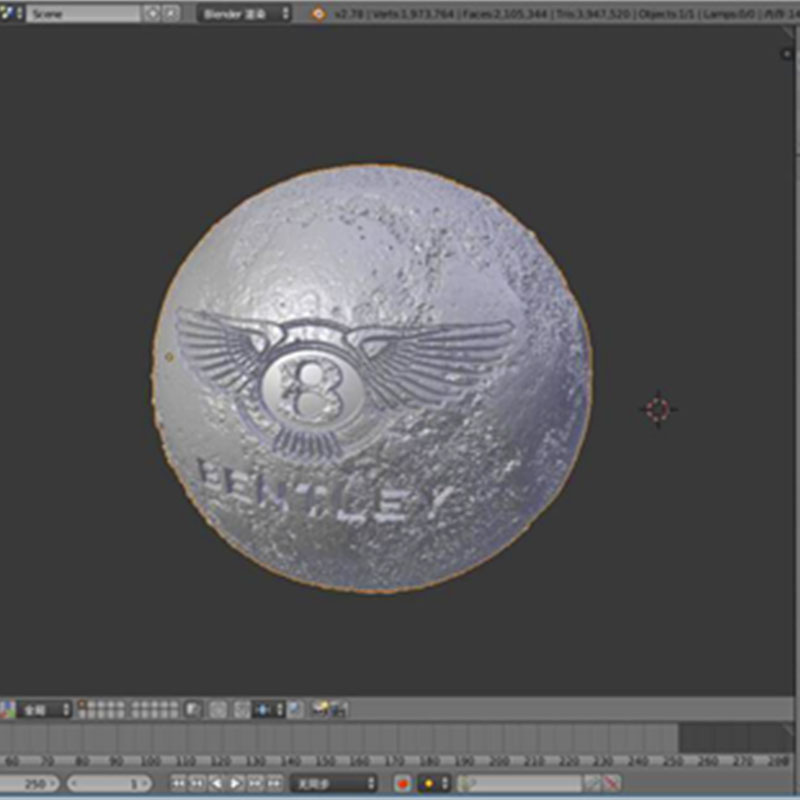Click the Bentley emblem sphere in the viewport
This screenshot has height=800, width=800.
pos(372,379)
